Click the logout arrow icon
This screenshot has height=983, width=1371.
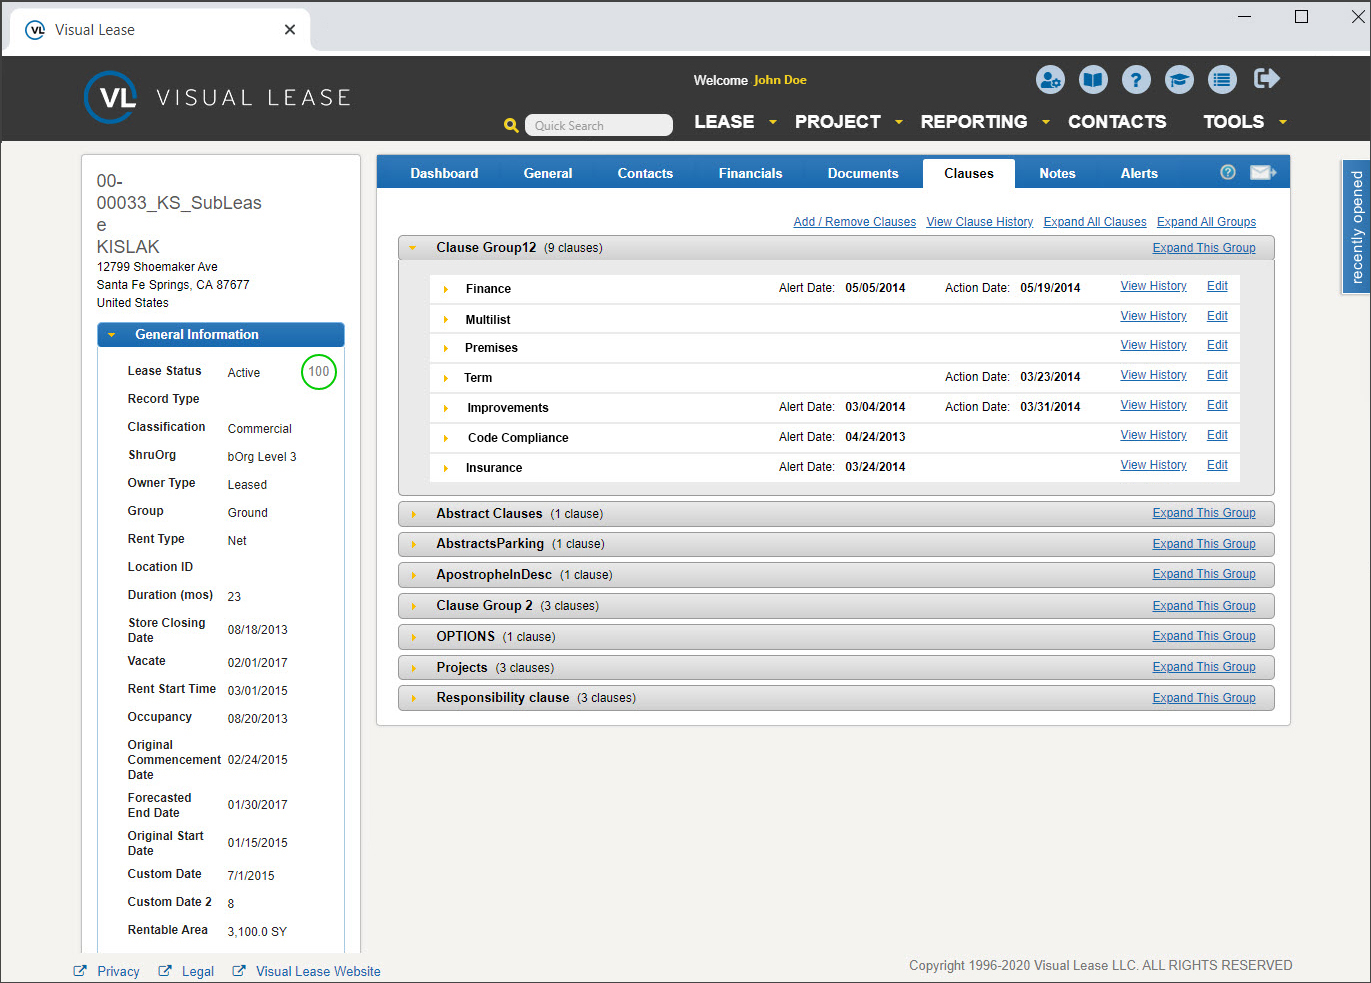tap(1267, 79)
